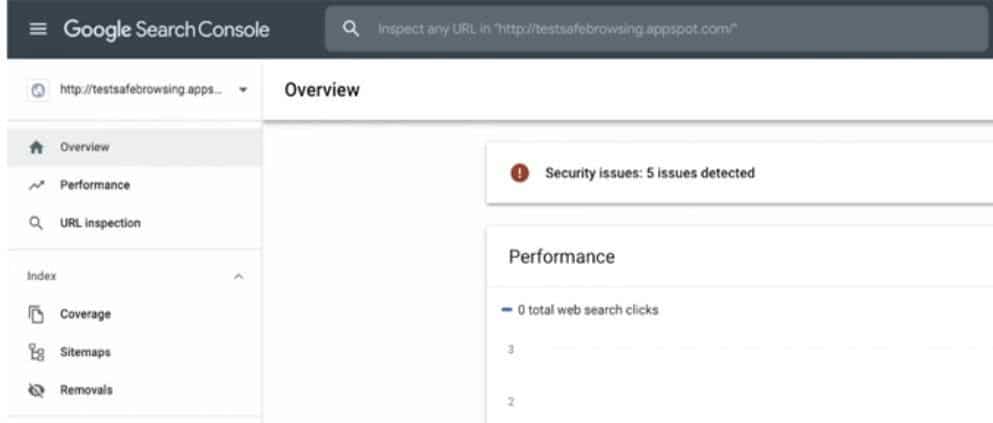Screen dimensions: 993x423
Task: Open URL inspection from sidebar
Action: [x=100, y=223]
